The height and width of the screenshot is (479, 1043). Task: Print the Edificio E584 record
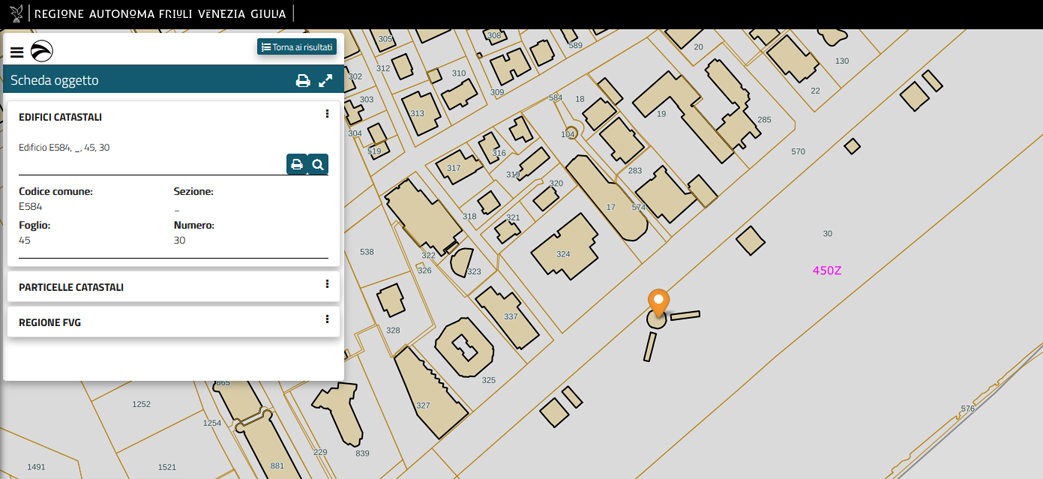pos(297,165)
